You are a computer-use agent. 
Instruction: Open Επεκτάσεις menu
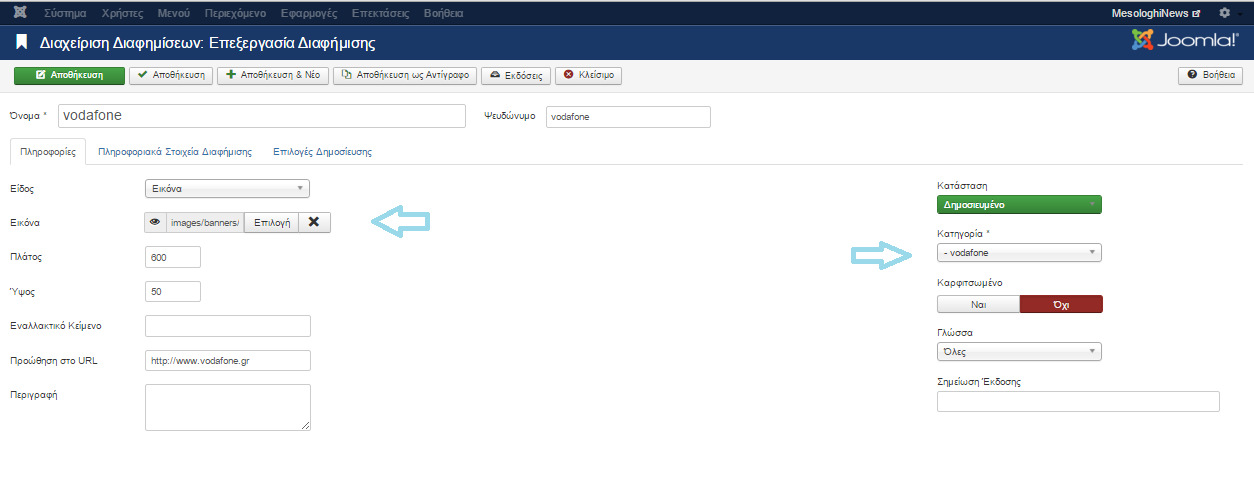point(380,14)
